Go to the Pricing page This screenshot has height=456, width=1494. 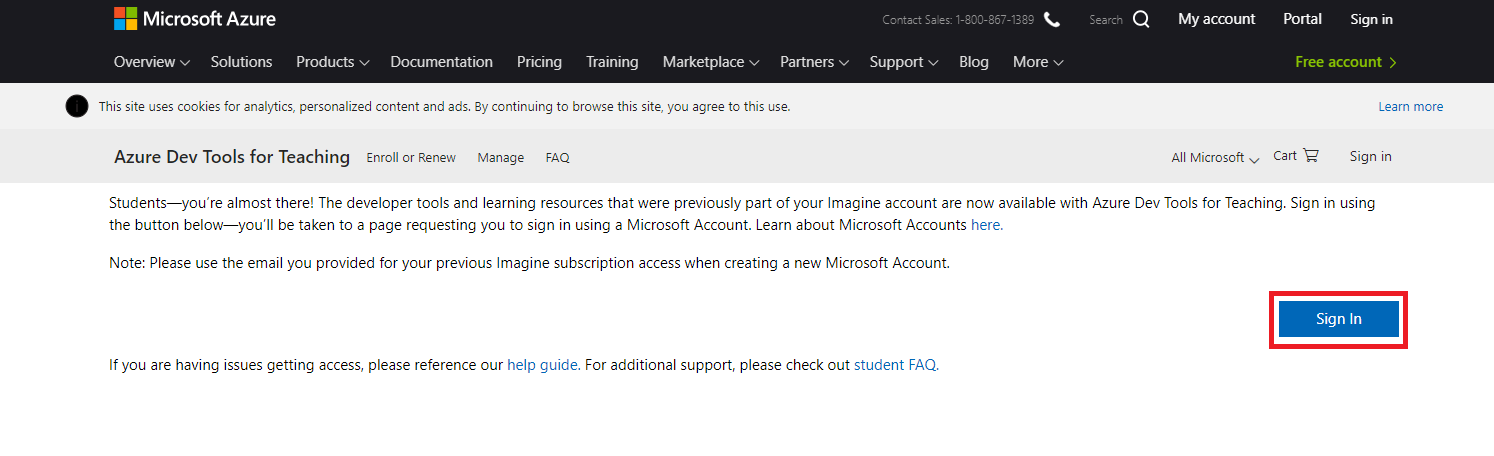pyautogui.click(x=539, y=62)
